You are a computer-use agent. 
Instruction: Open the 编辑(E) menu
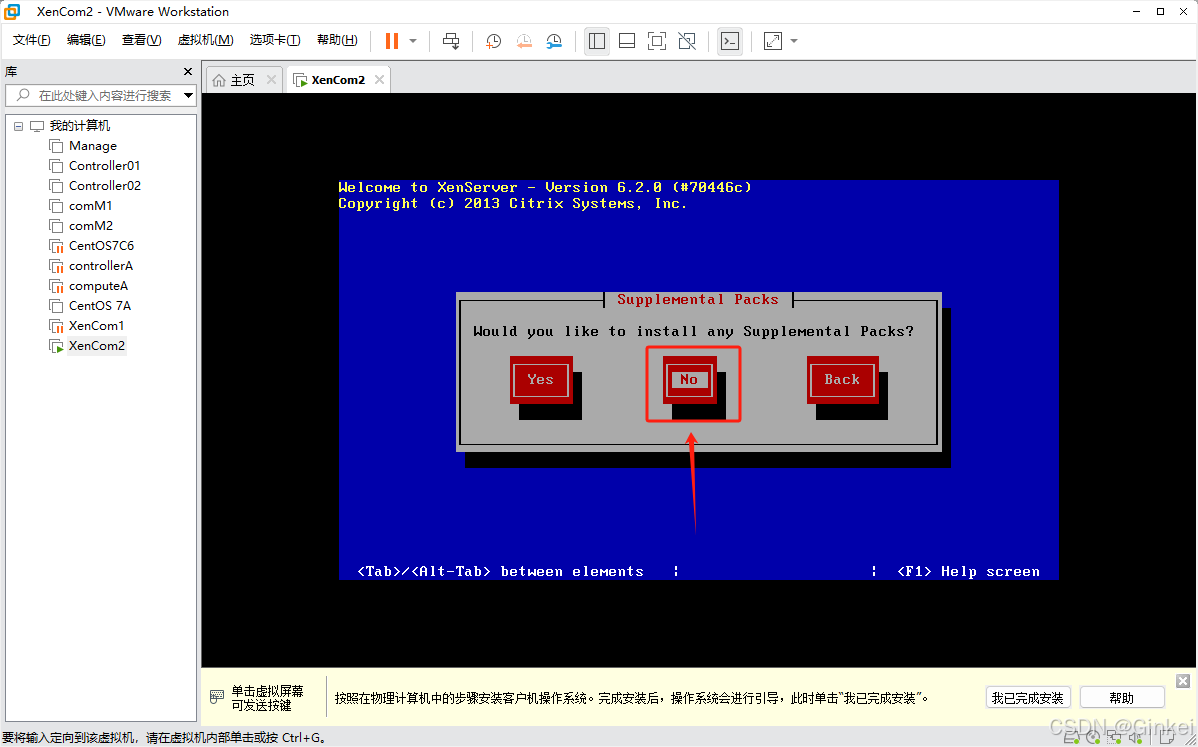coord(86,40)
